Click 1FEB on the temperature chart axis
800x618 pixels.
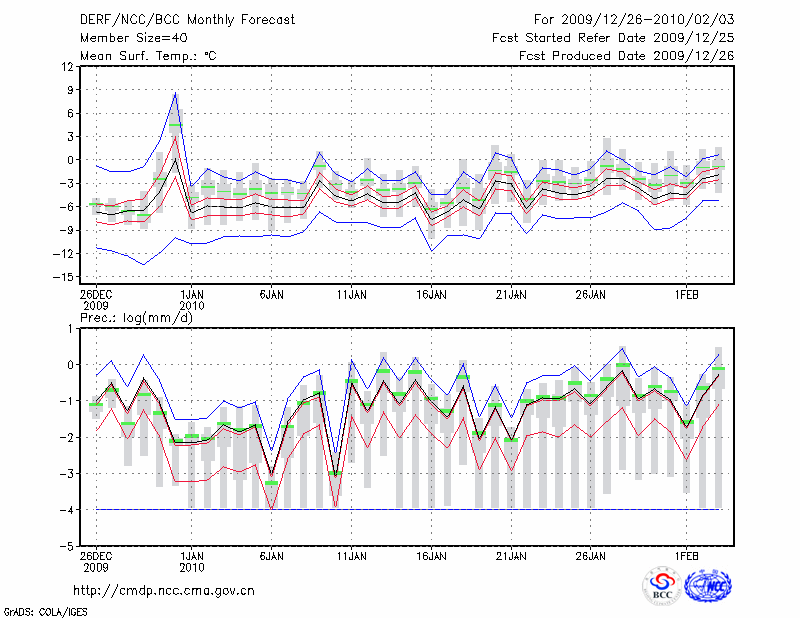click(x=686, y=295)
